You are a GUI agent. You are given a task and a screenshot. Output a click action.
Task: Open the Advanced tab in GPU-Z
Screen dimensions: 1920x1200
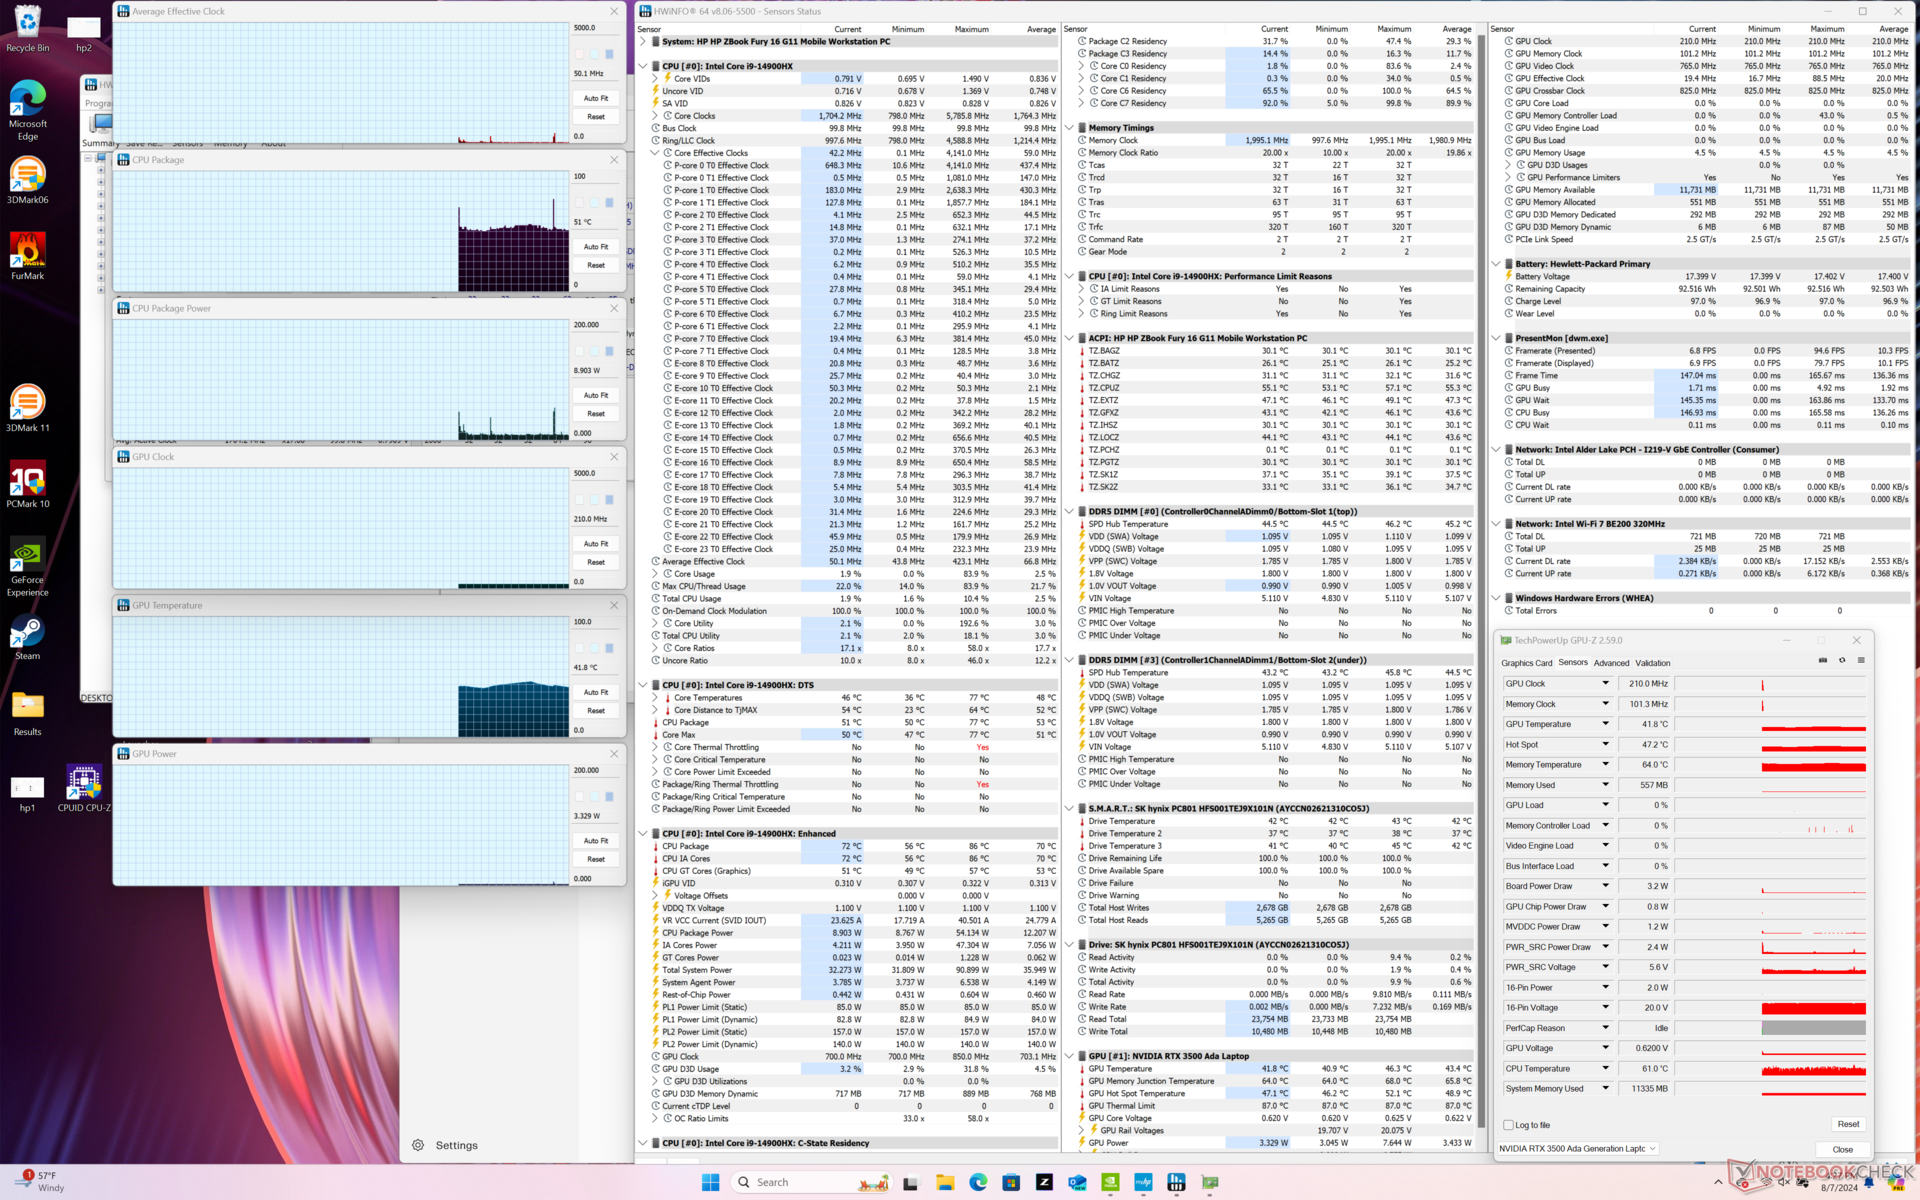1610,663
